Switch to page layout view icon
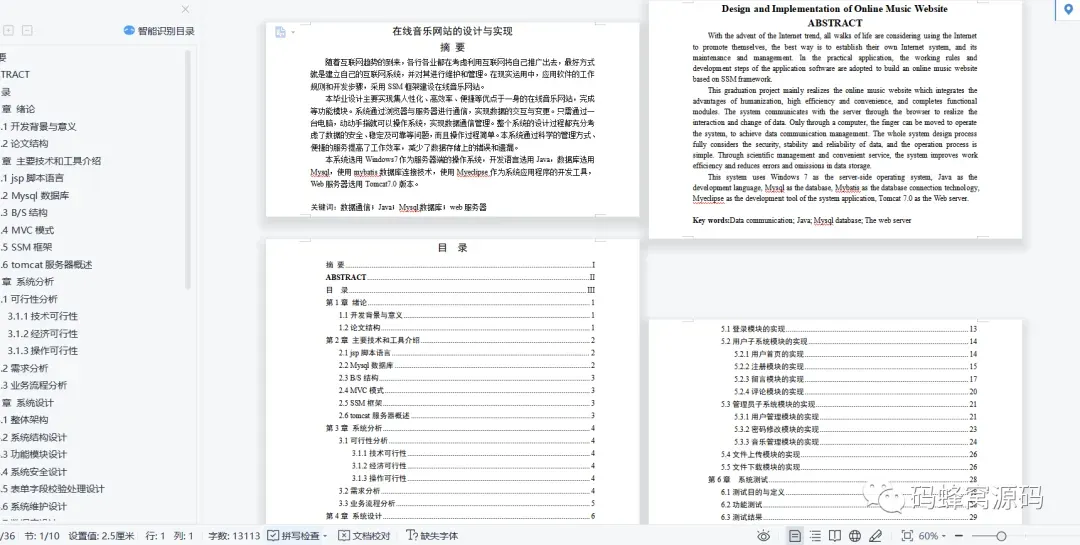Image resolution: width=1080 pixels, height=545 pixels. click(795, 536)
